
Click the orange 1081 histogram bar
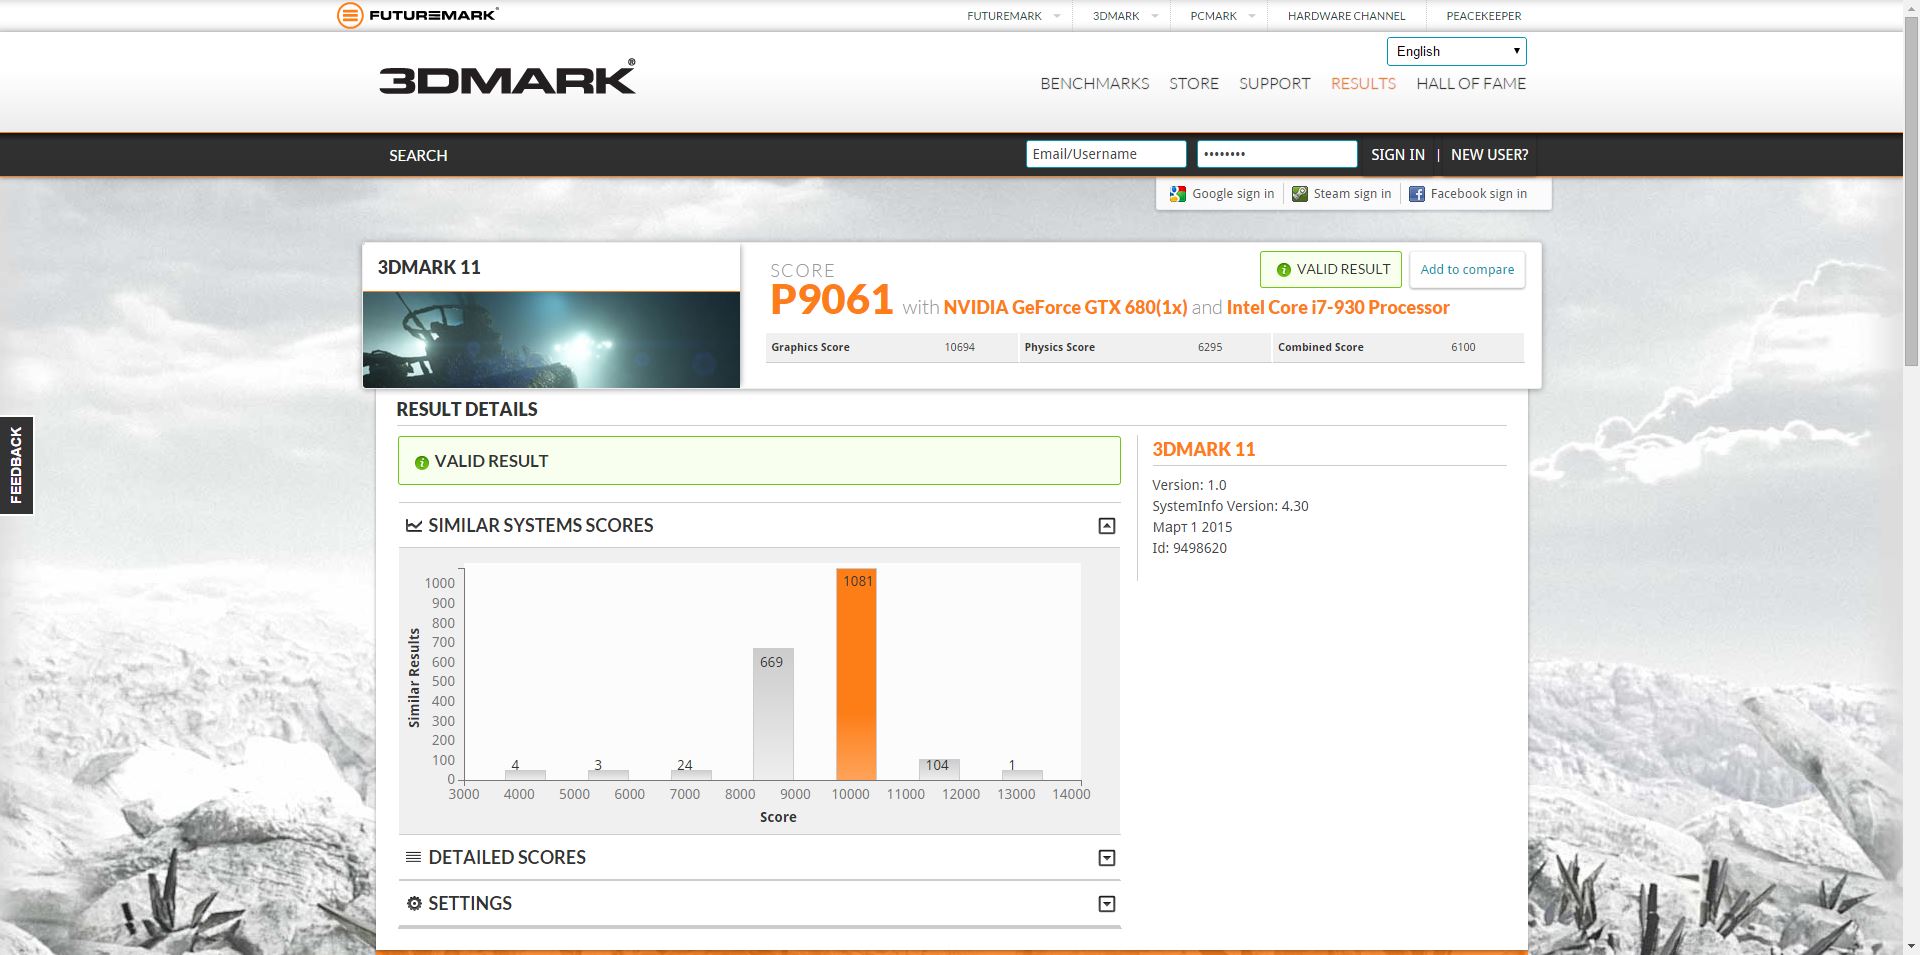pos(856,674)
